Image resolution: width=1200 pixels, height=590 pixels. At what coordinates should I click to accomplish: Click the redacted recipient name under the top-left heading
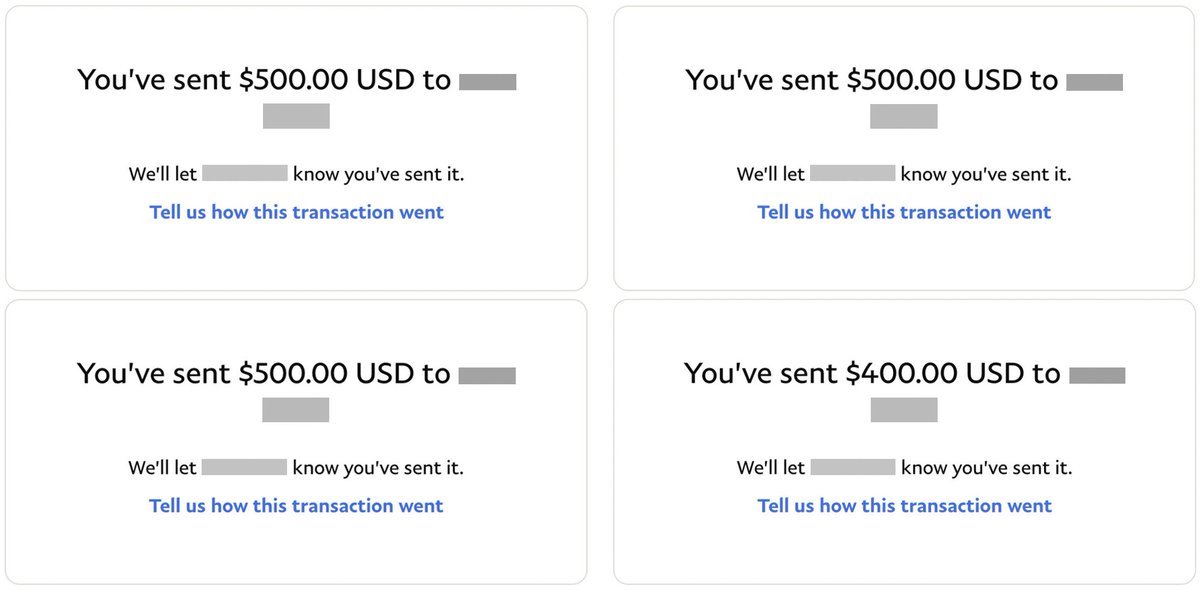coord(296,116)
